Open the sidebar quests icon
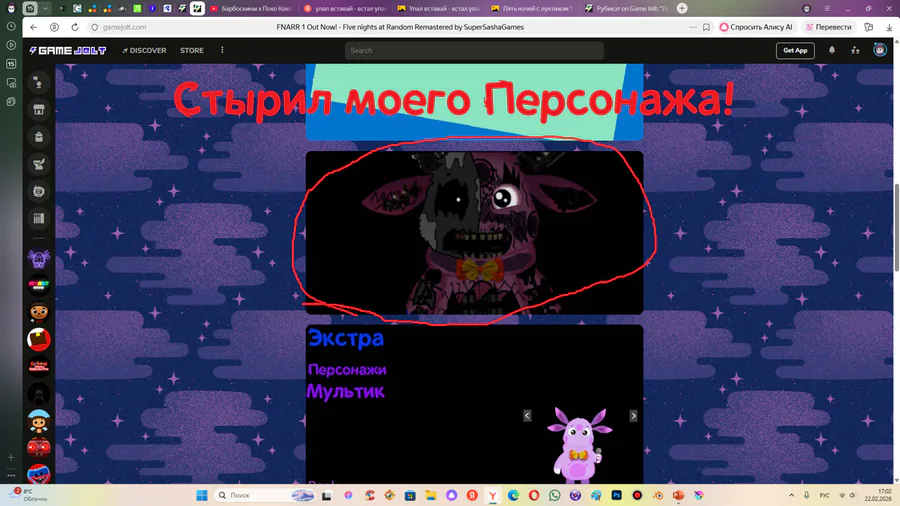This screenshot has height=506, width=900. (x=38, y=164)
